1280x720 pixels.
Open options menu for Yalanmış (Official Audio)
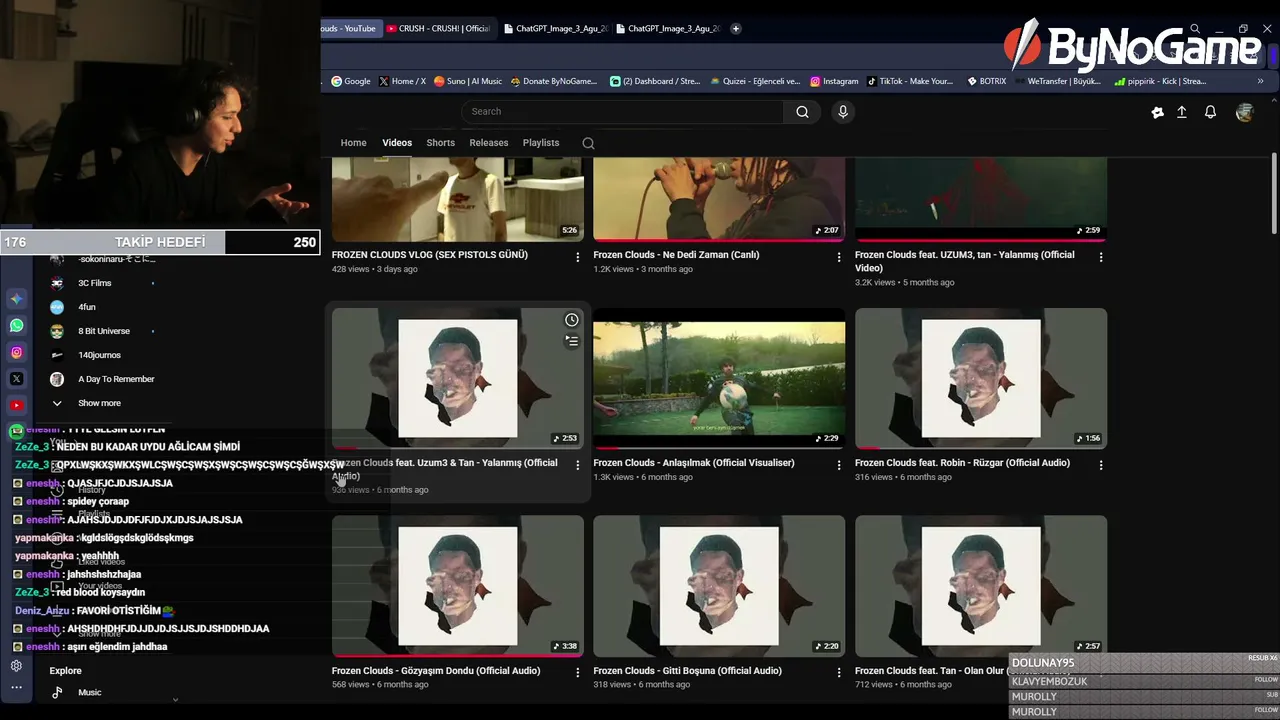[x=577, y=465]
